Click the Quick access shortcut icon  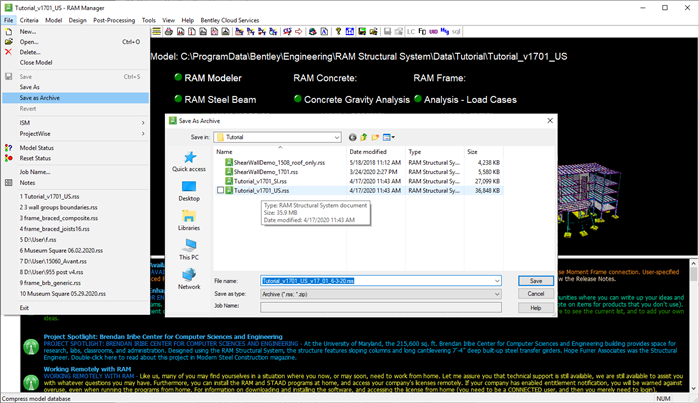tap(189, 160)
